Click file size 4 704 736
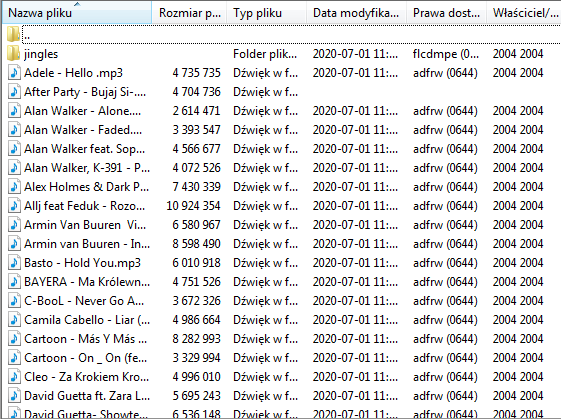This screenshot has width=561, height=419. coord(196,92)
